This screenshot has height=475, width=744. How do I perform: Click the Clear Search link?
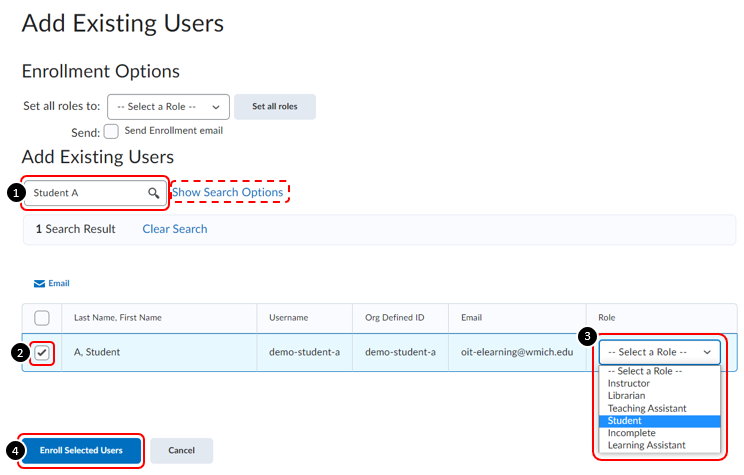coord(175,229)
